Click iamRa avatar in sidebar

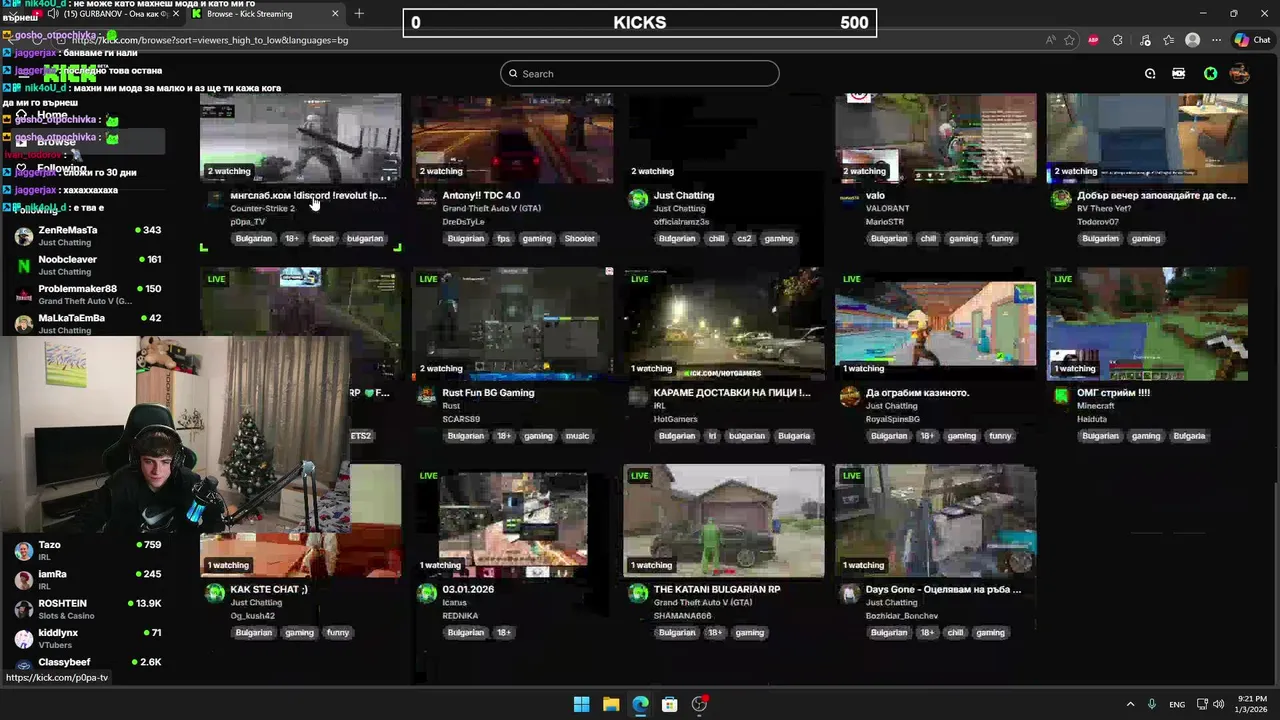(23, 579)
